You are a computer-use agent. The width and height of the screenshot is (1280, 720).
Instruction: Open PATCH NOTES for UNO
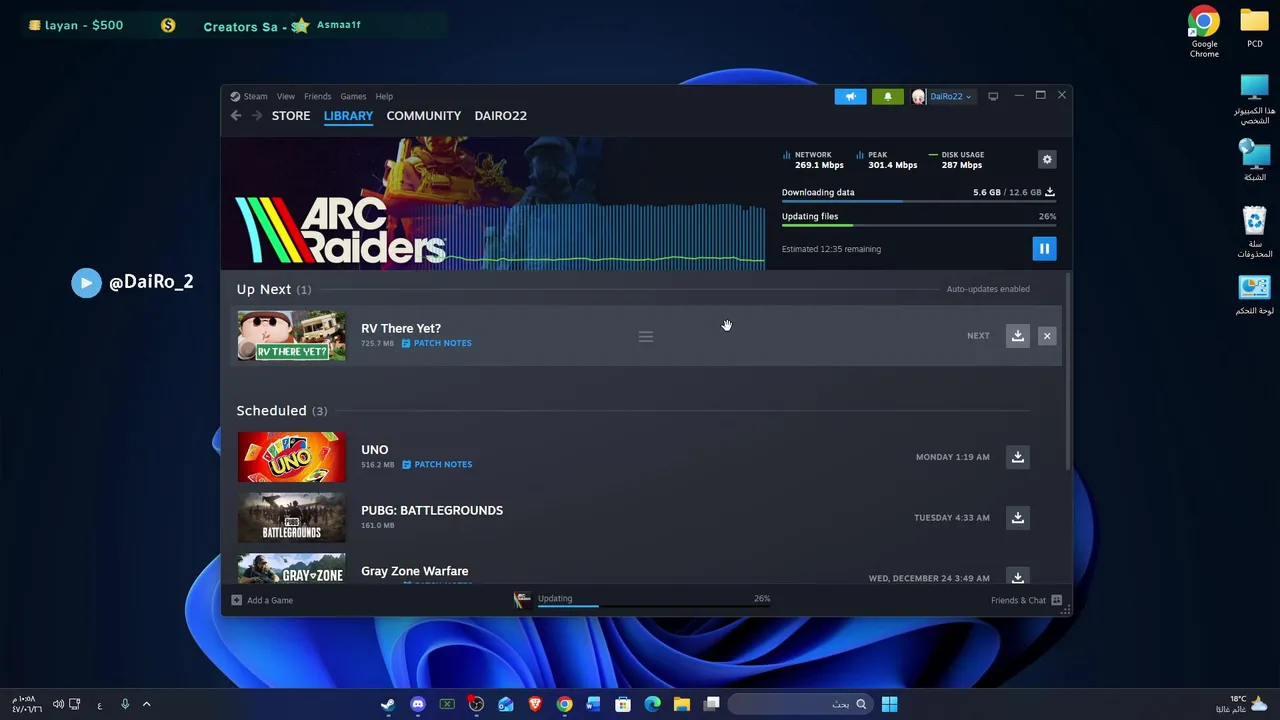[x=437, y=464]
